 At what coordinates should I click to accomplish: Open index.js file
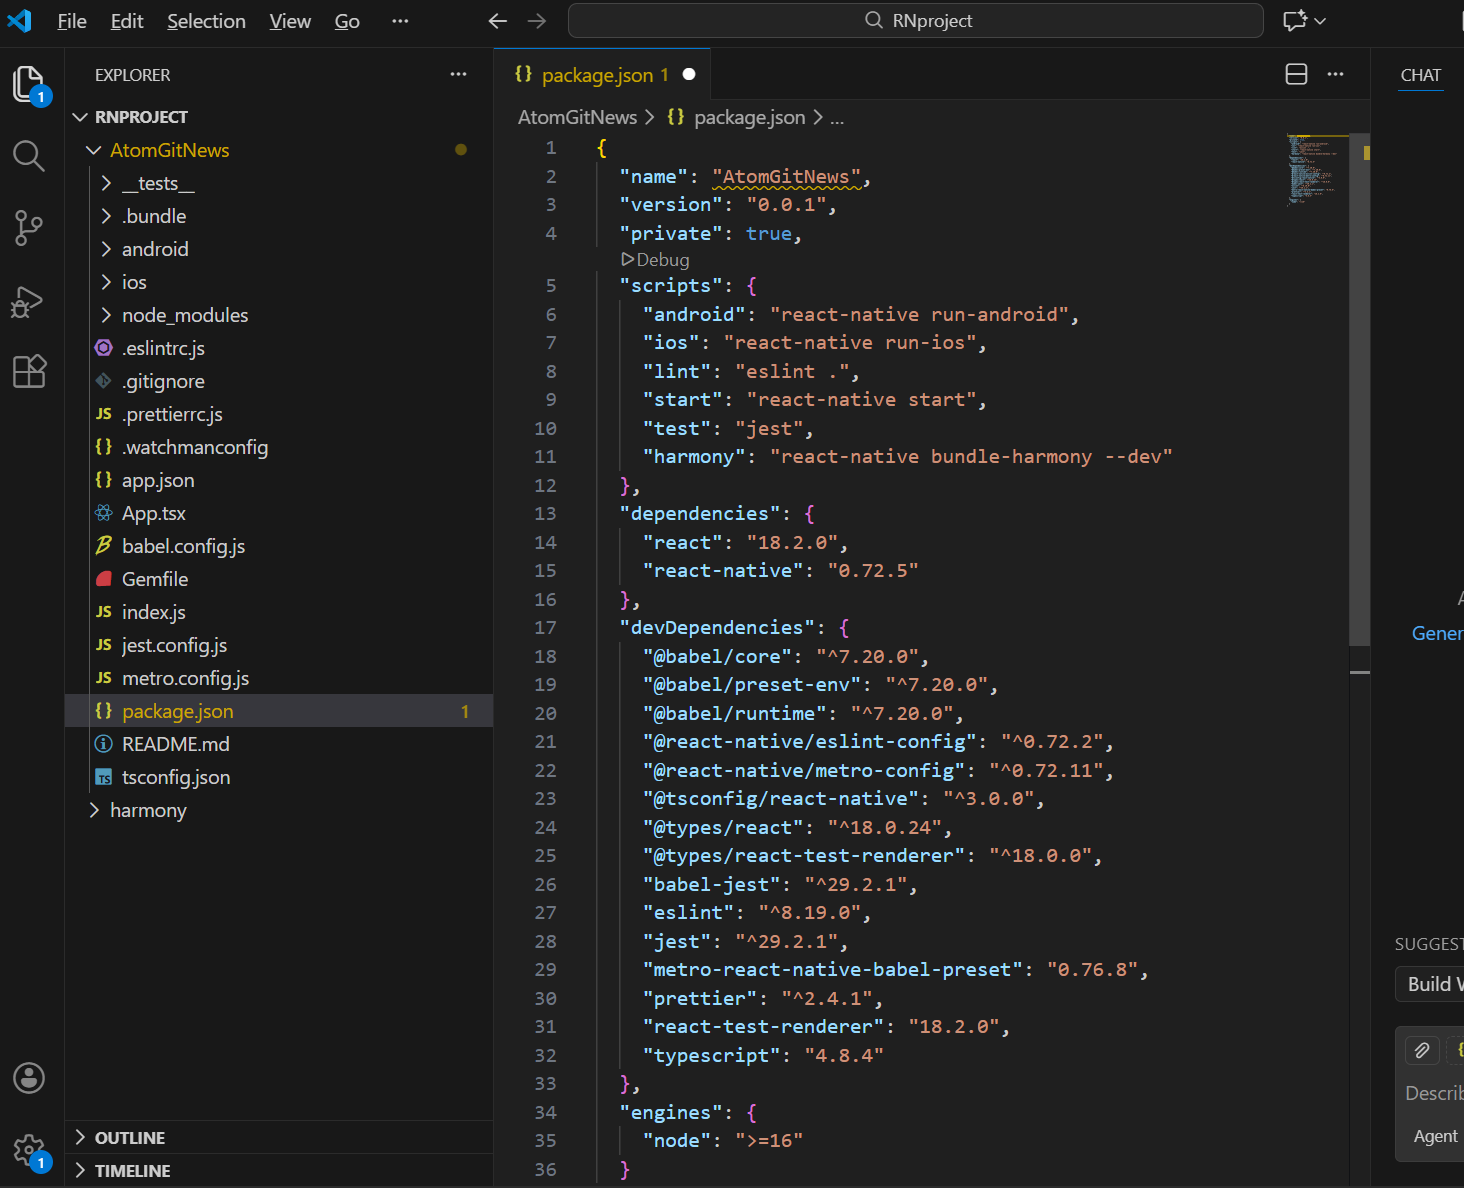pos(279,612)
